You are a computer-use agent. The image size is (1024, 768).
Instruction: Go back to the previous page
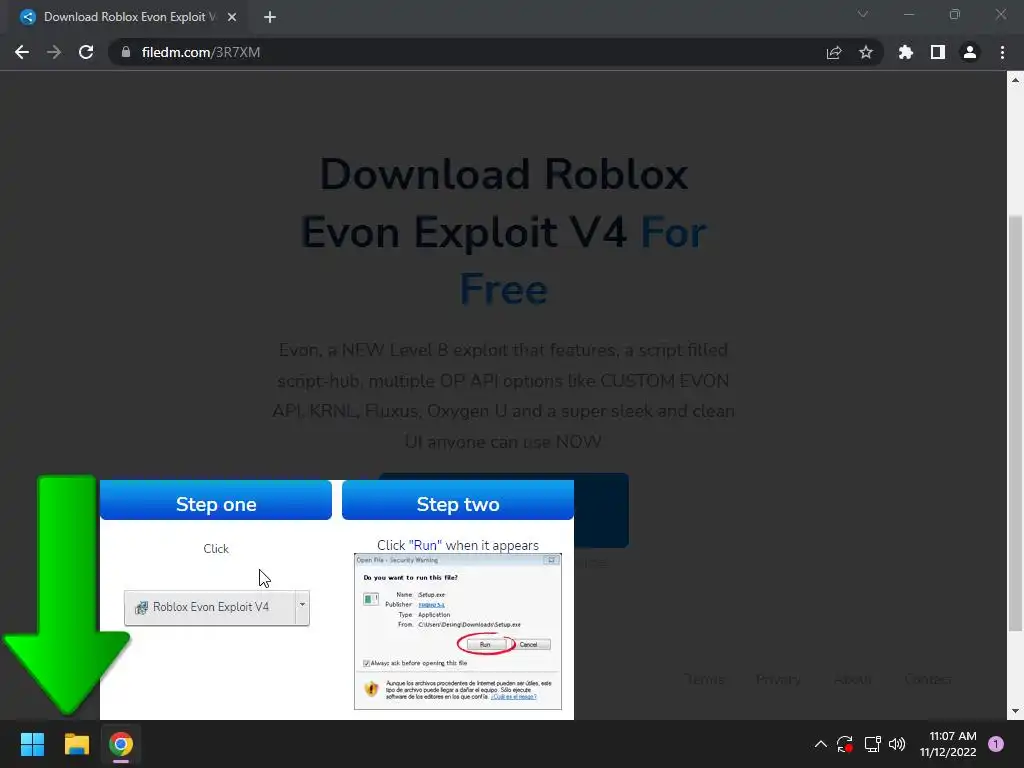point(22,52)
